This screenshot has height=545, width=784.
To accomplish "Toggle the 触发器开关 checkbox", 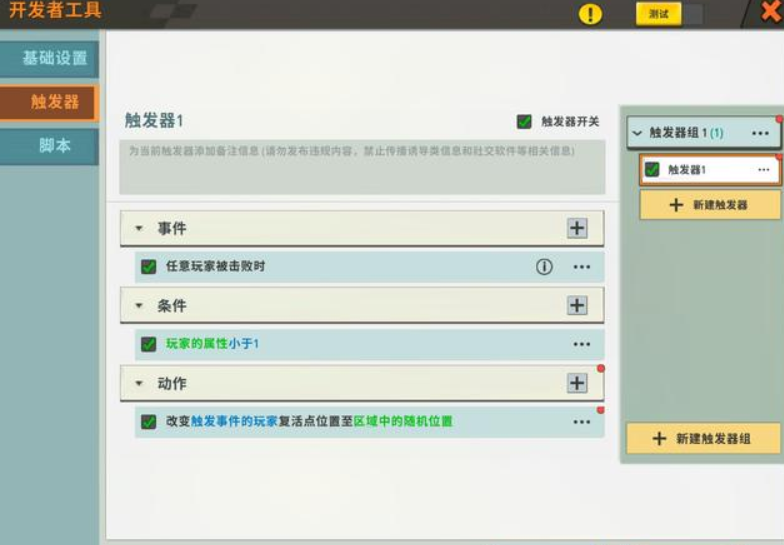I will [524, 122].
